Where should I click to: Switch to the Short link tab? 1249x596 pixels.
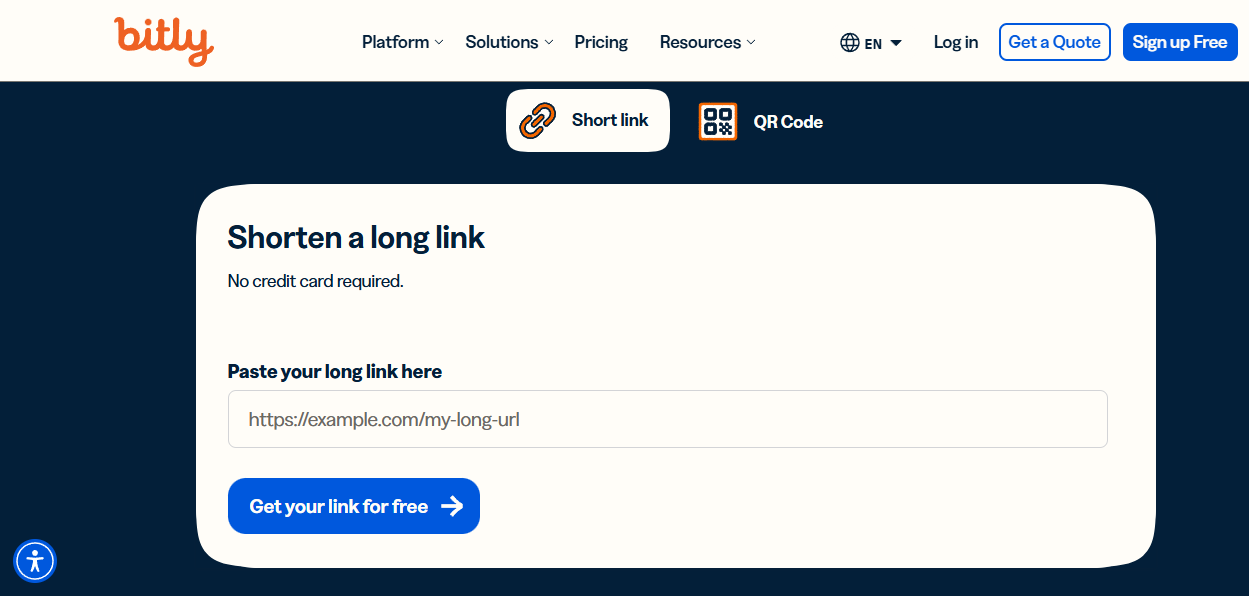[588, 121]
